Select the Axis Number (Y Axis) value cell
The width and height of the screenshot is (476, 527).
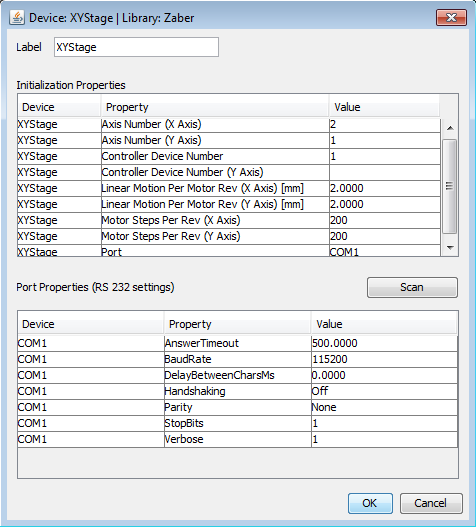pyautogui.click(x=385, y=140)
